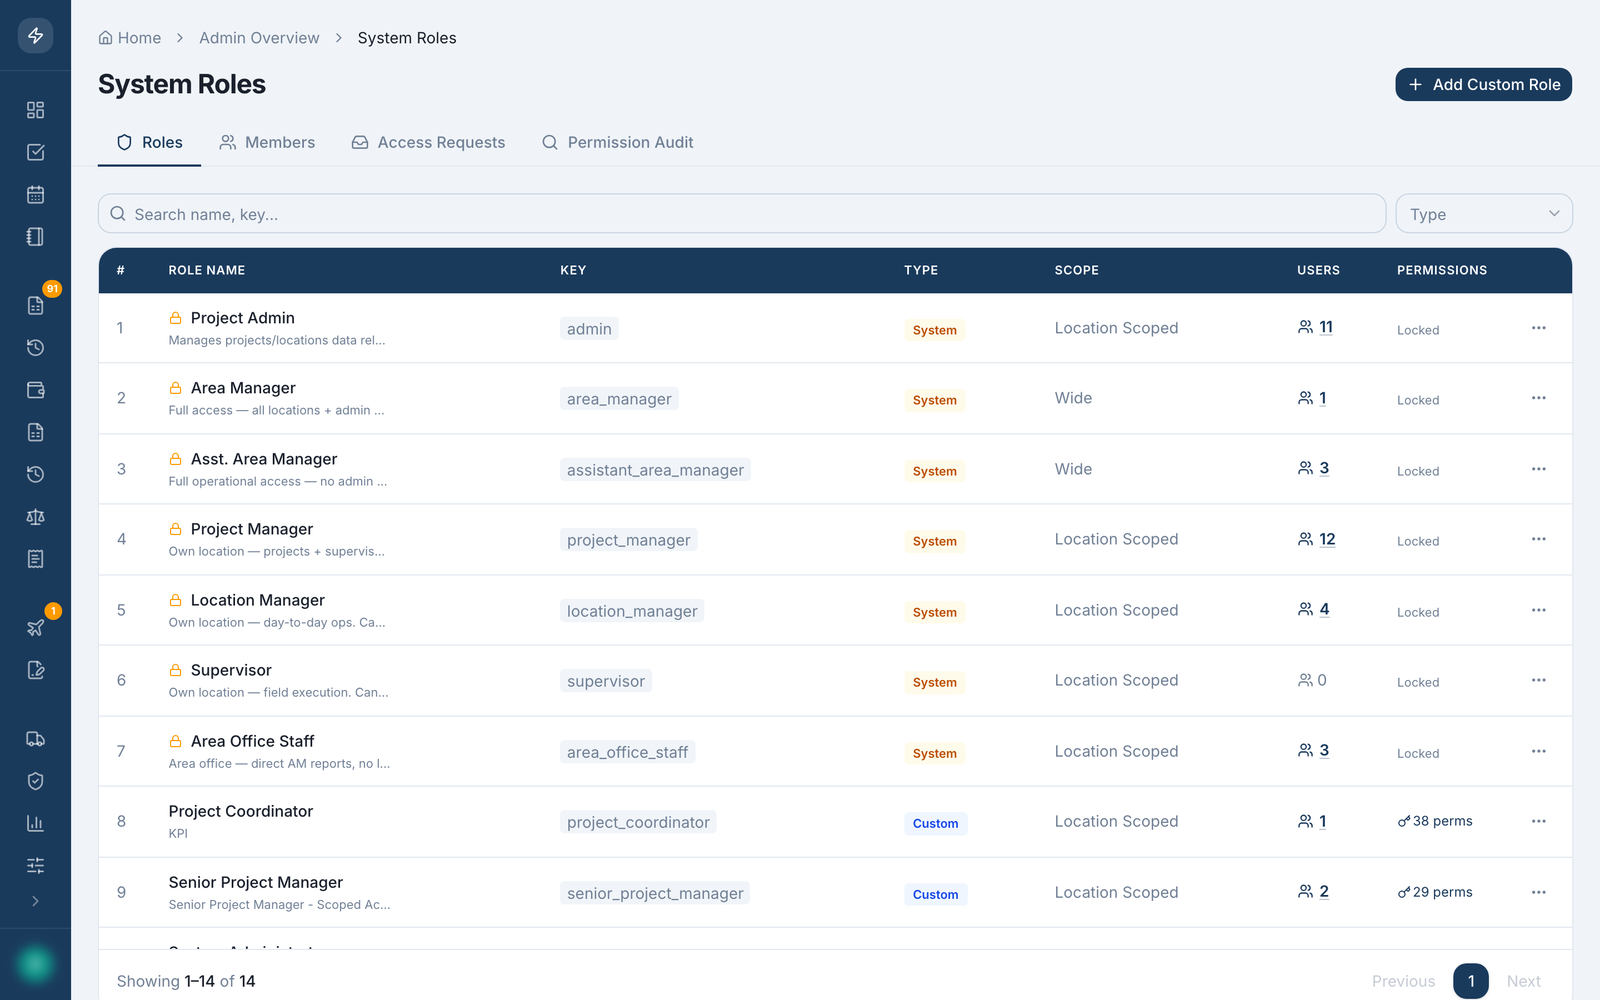Open the balance scales icon in sidebar

[x=35, y=517]
